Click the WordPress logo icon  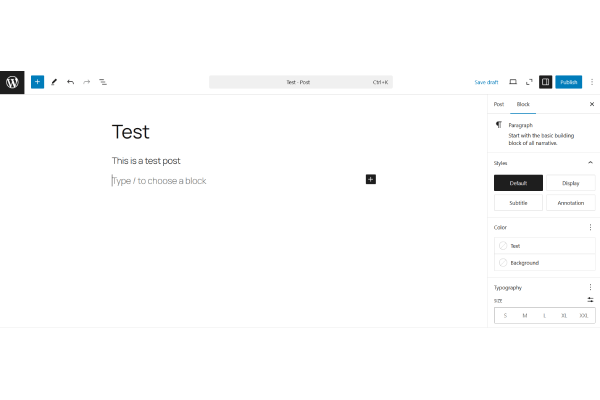12,82
